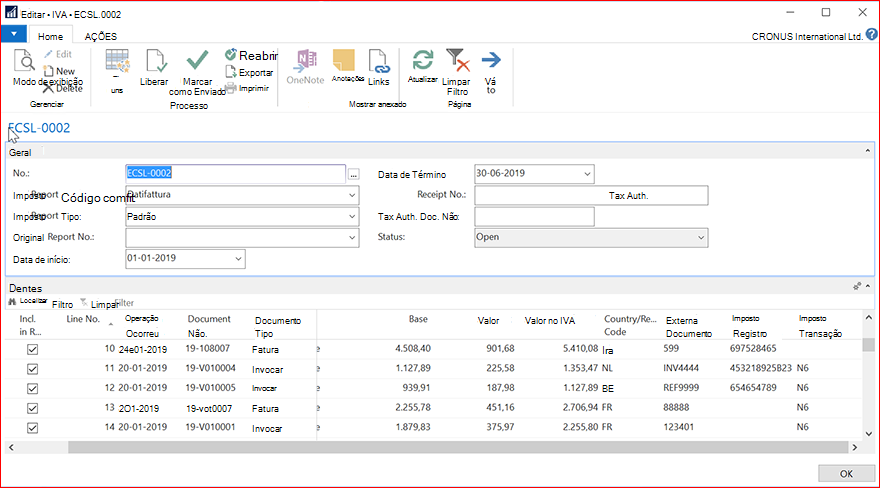880x488 pixels.
Task: Click the app icon in title bar
Action: [x=11, y=12]
